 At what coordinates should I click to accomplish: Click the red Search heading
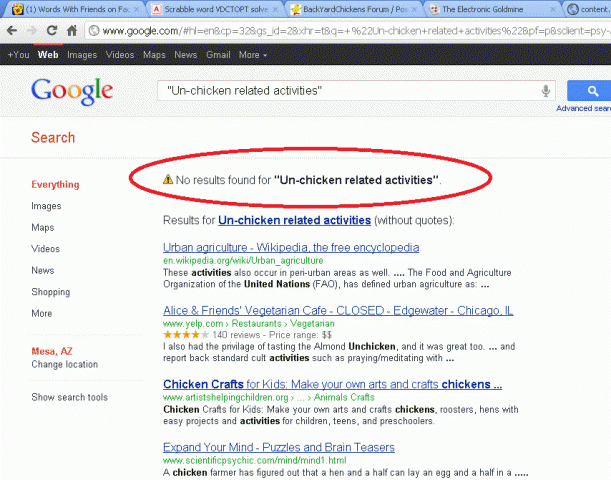tap(53, 138)
